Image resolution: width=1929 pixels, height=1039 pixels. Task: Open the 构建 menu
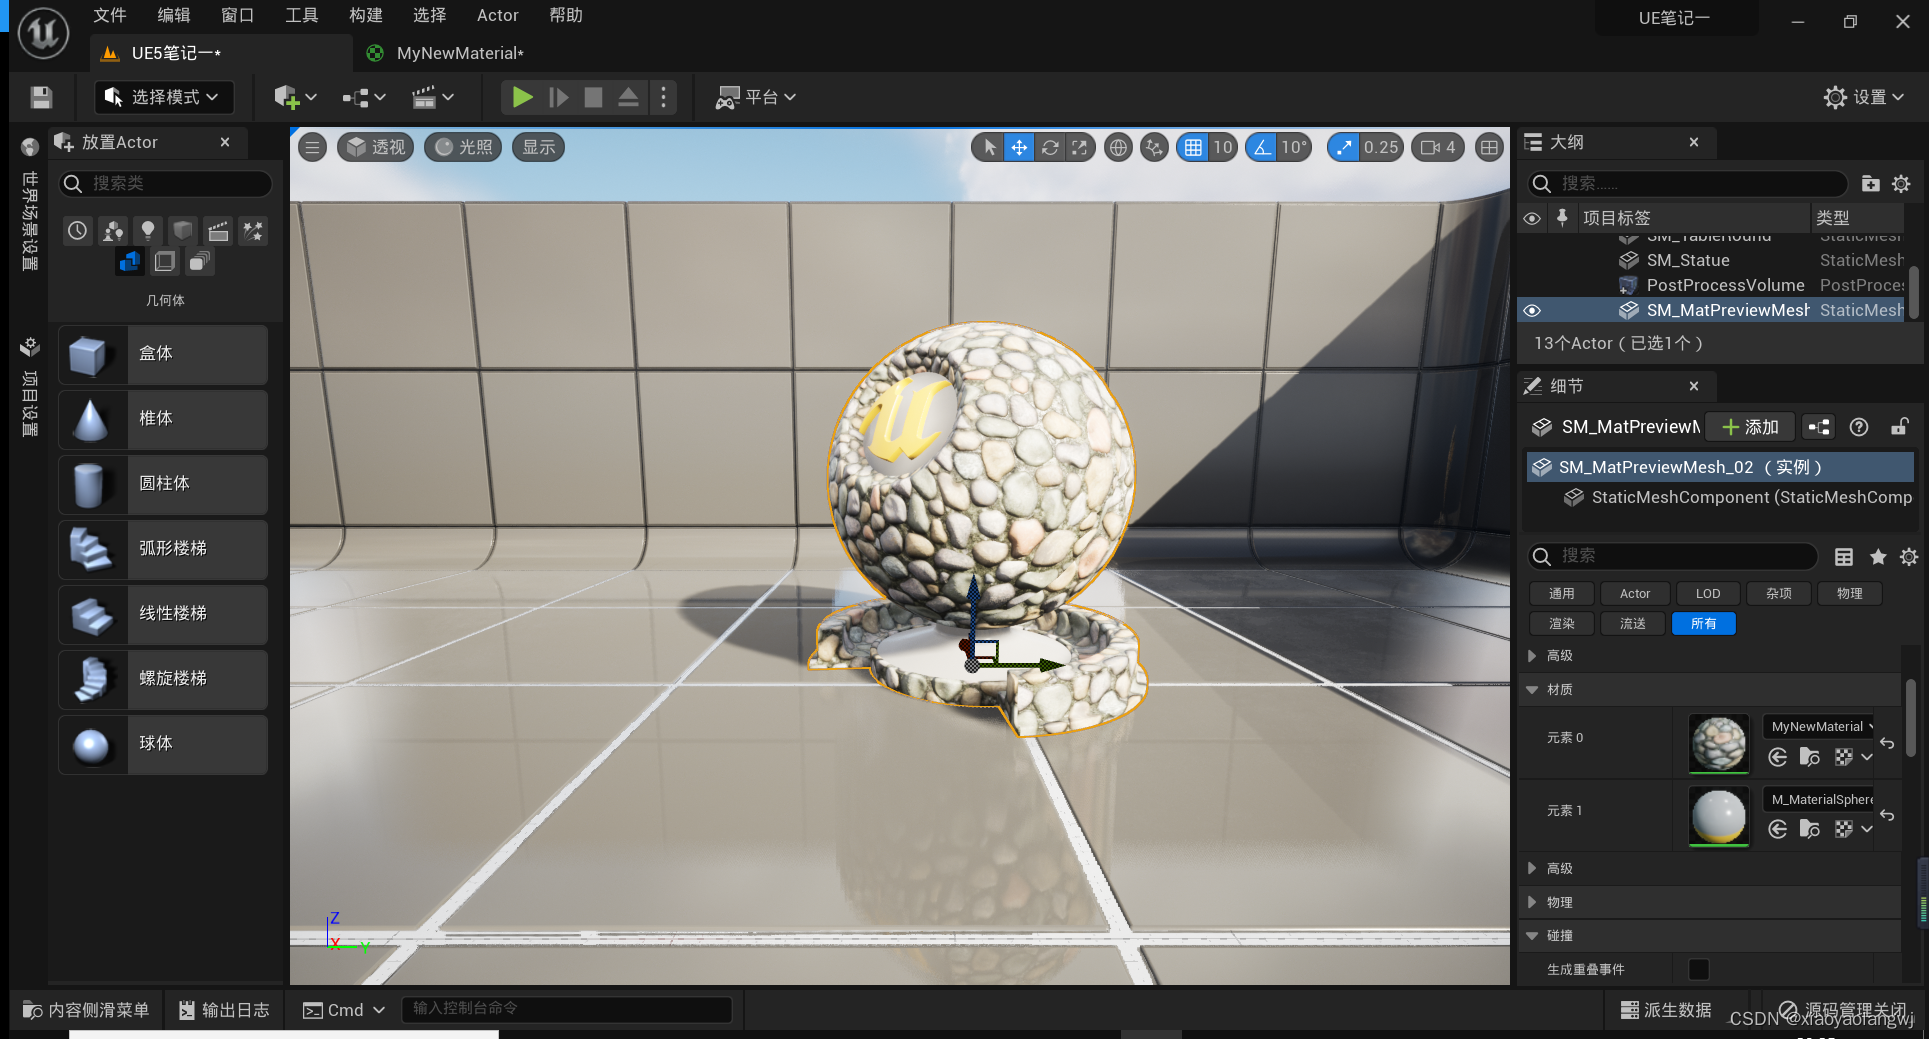click(366, 15)
